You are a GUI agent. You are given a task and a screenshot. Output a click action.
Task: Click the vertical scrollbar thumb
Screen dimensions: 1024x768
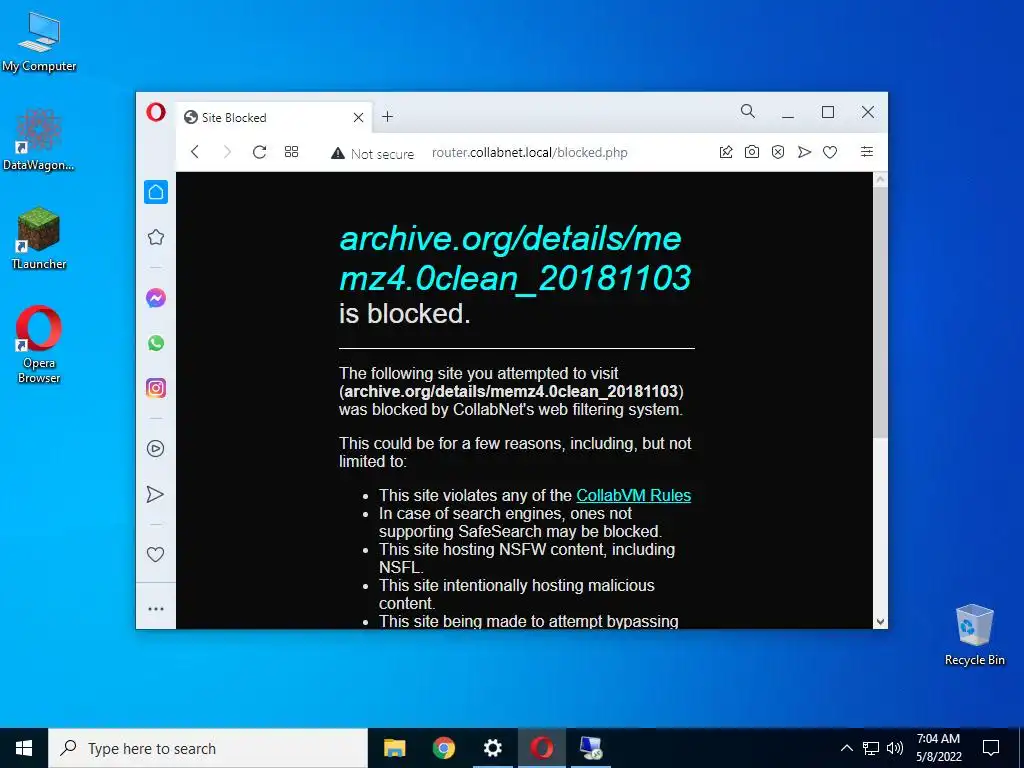click(x=880, y=312)
